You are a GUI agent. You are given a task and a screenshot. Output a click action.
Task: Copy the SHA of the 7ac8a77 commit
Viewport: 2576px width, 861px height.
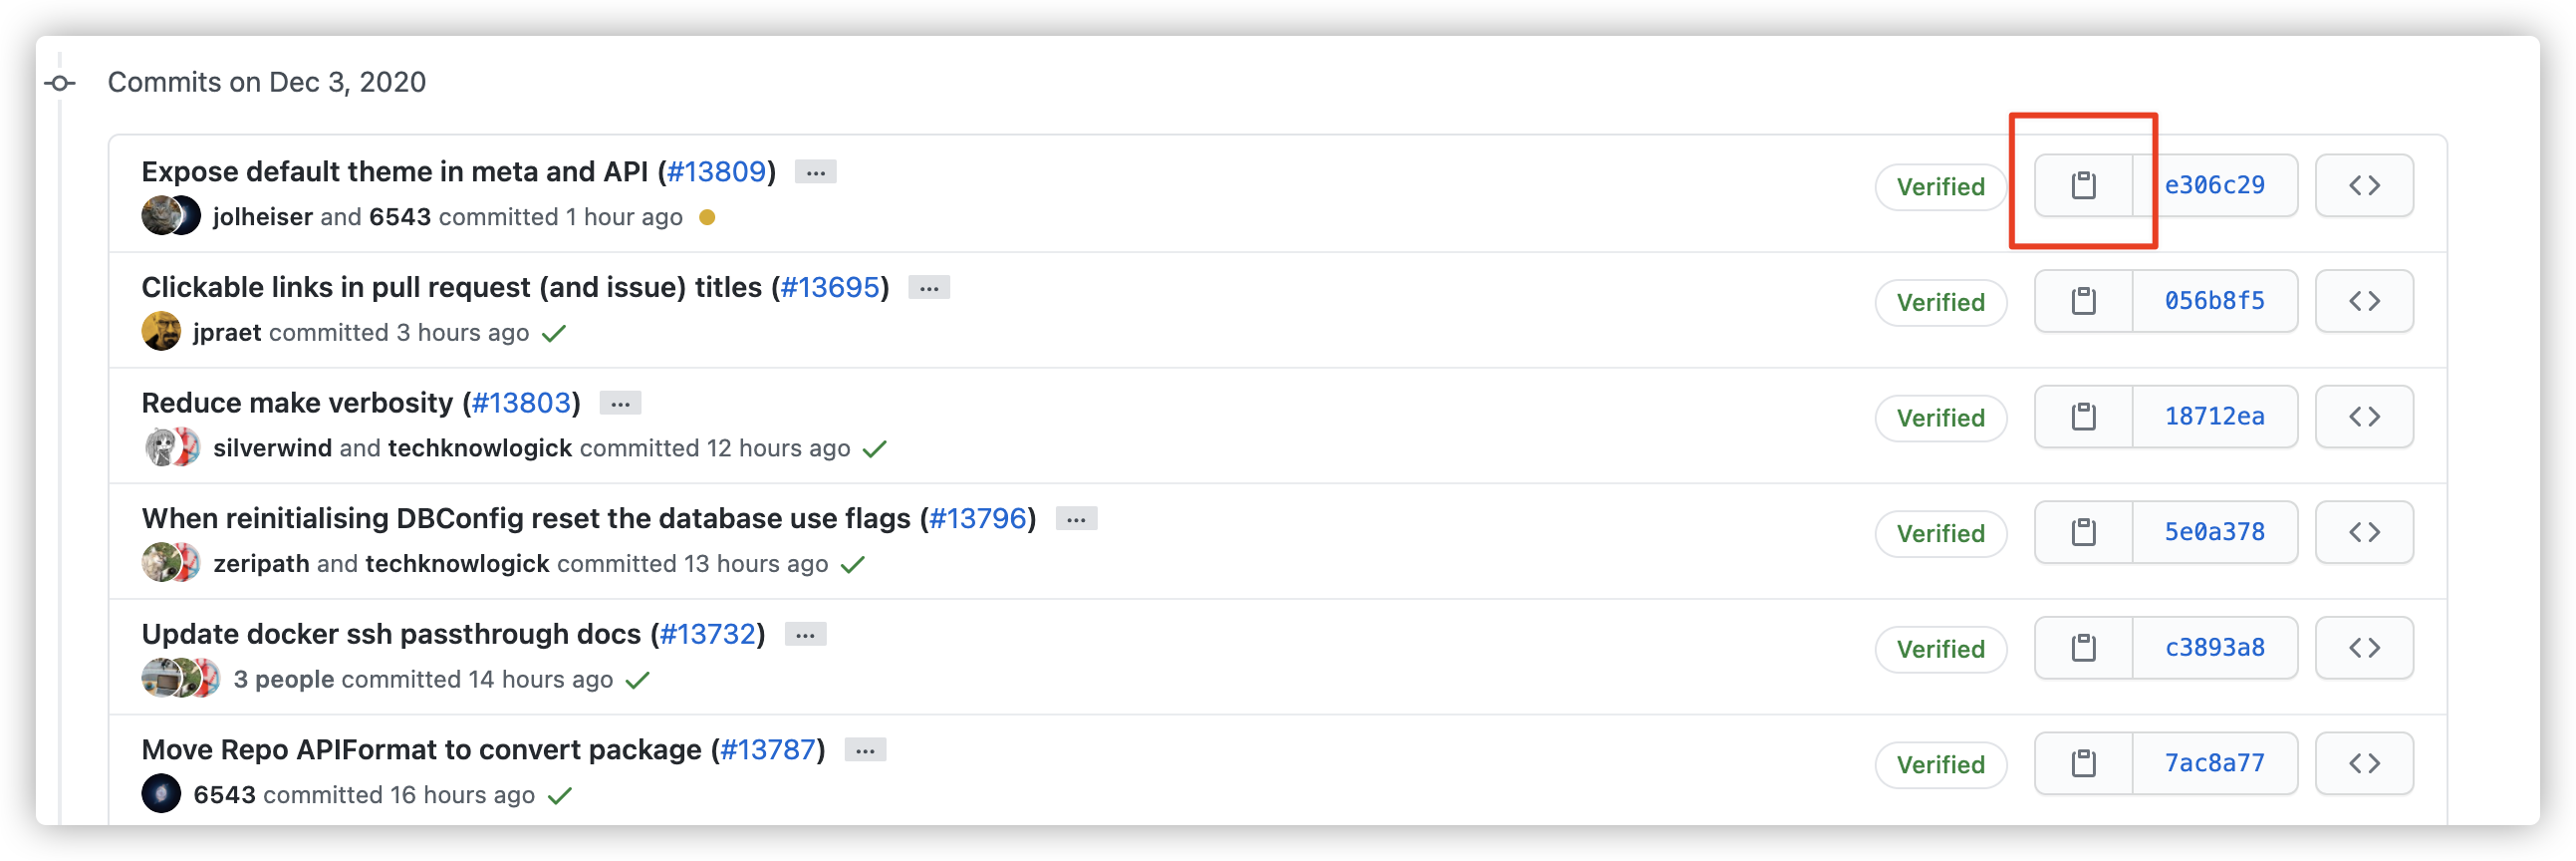(x=2084, y=763)
